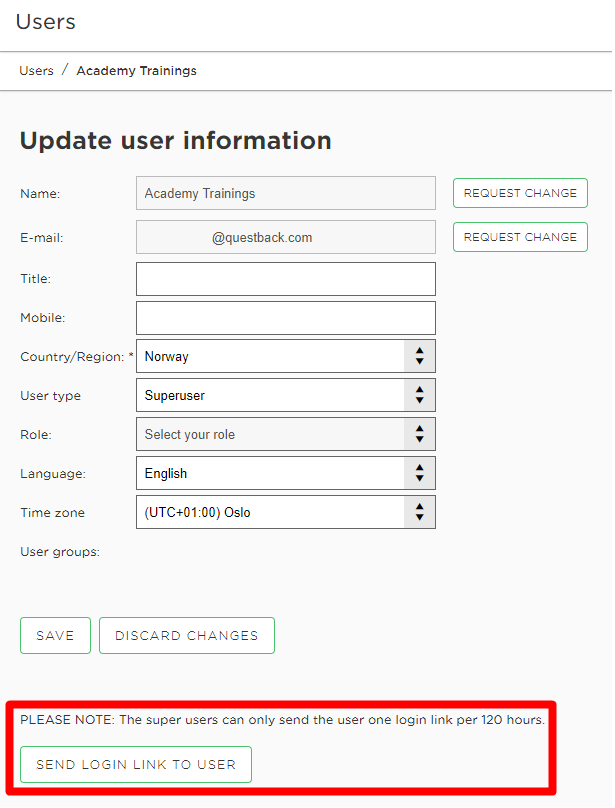The image size is (615, 808).
Task: Focus the Title input field
Action: 286,279
